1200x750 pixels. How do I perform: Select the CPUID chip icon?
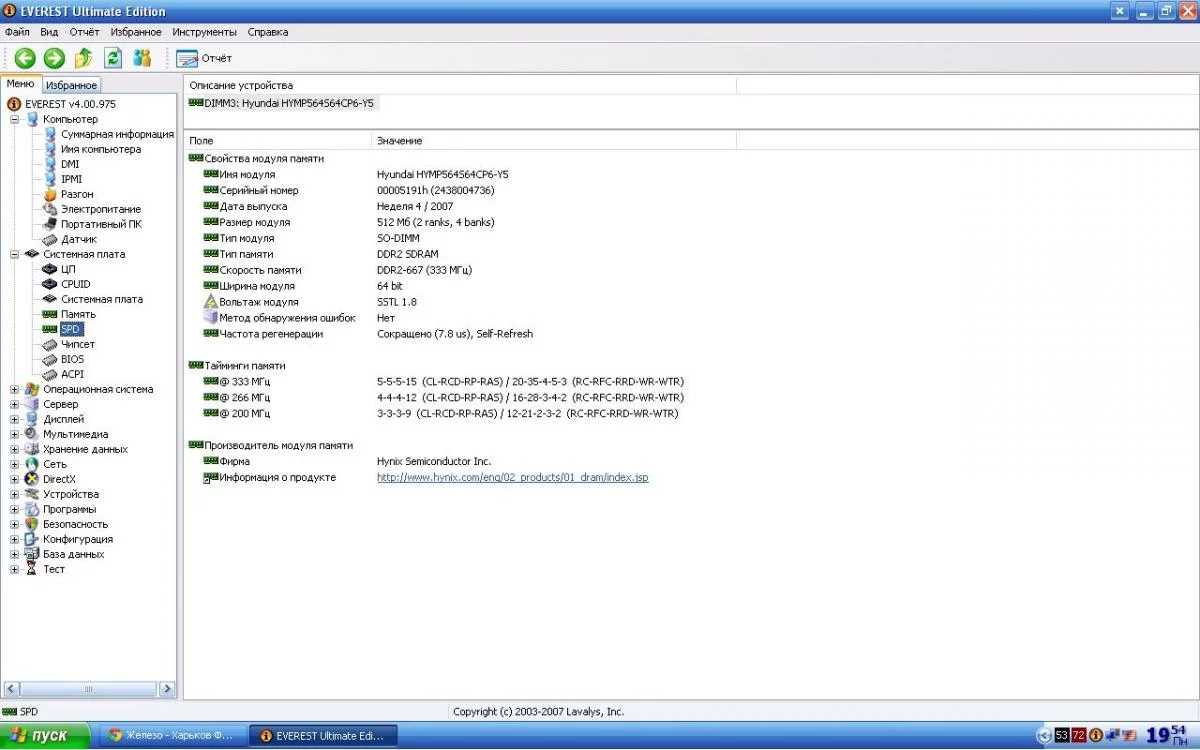coord(50,284)
